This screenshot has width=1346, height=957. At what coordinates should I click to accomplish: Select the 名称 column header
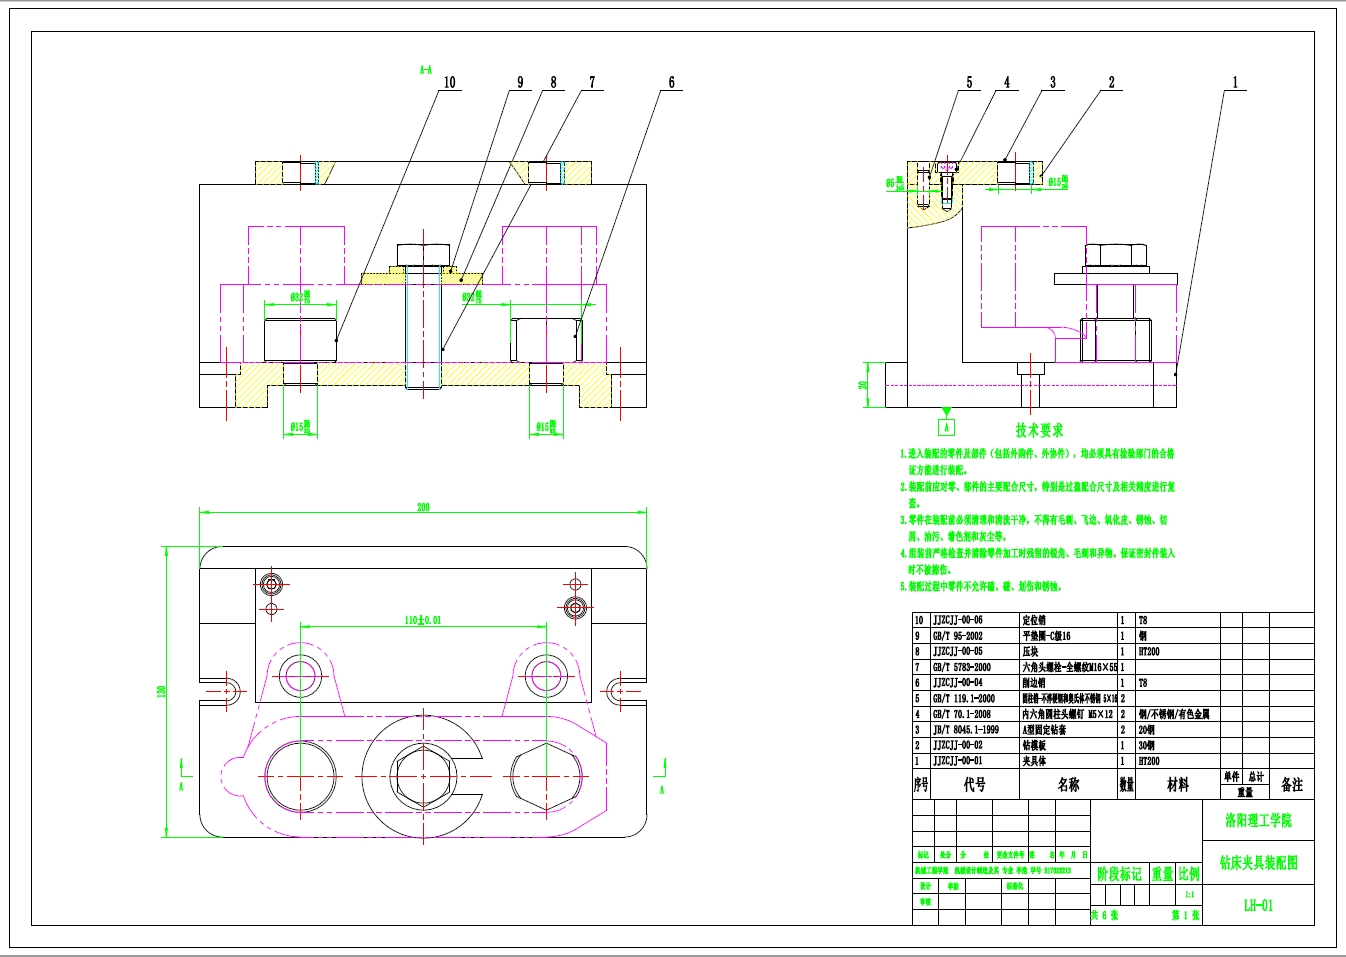coord(1068,785)
